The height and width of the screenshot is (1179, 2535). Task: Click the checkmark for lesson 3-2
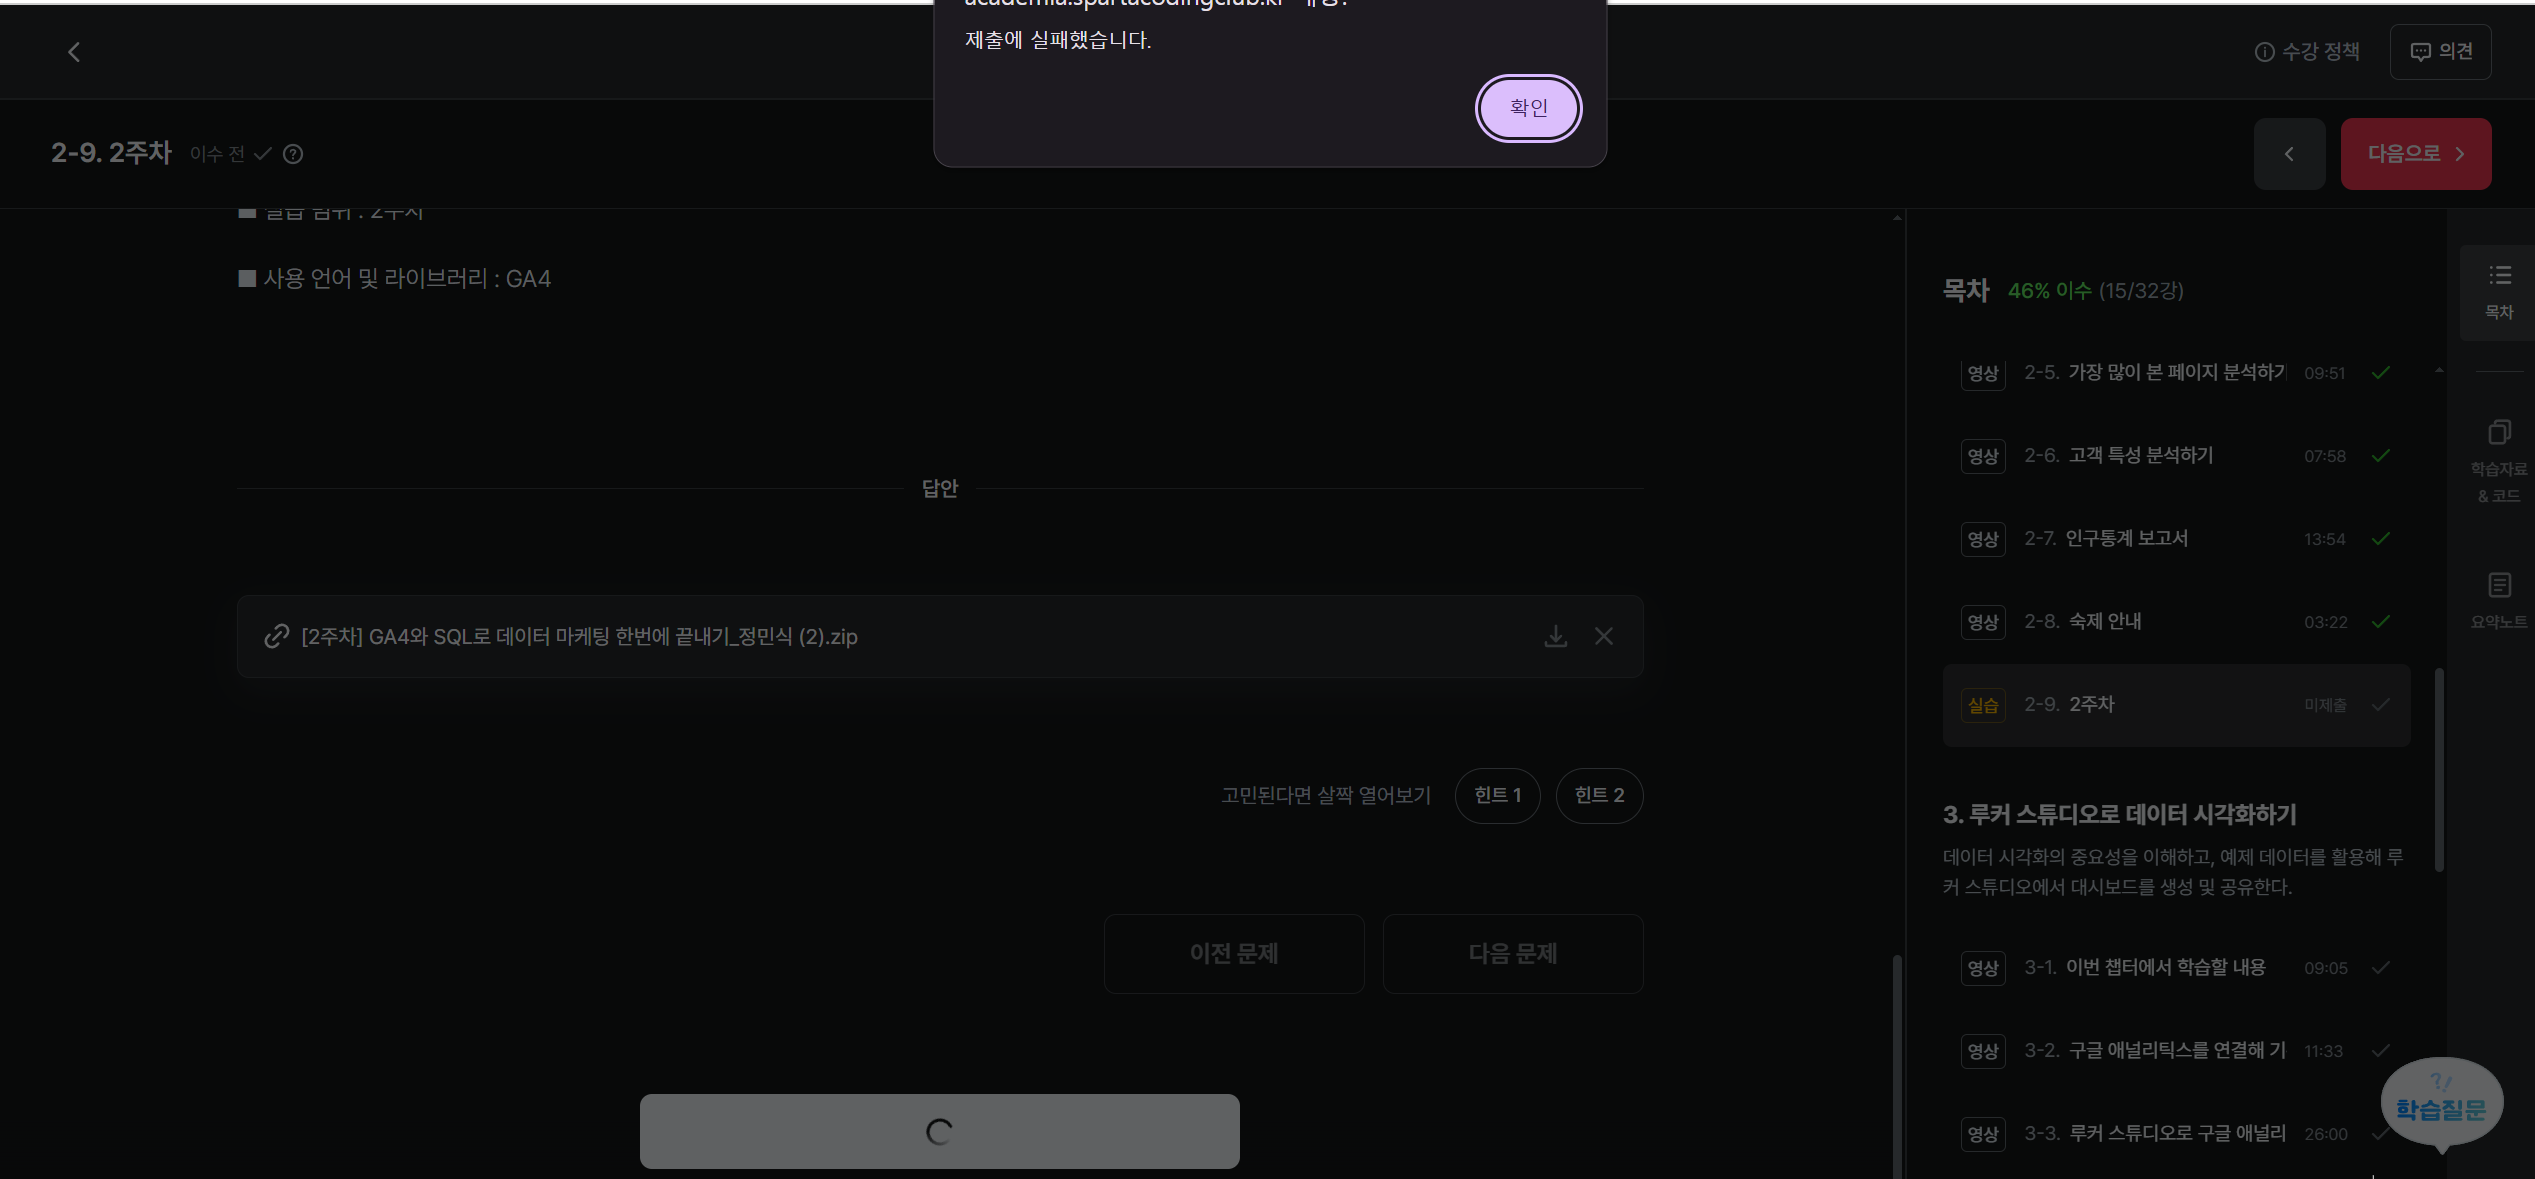[2381, 1051]
